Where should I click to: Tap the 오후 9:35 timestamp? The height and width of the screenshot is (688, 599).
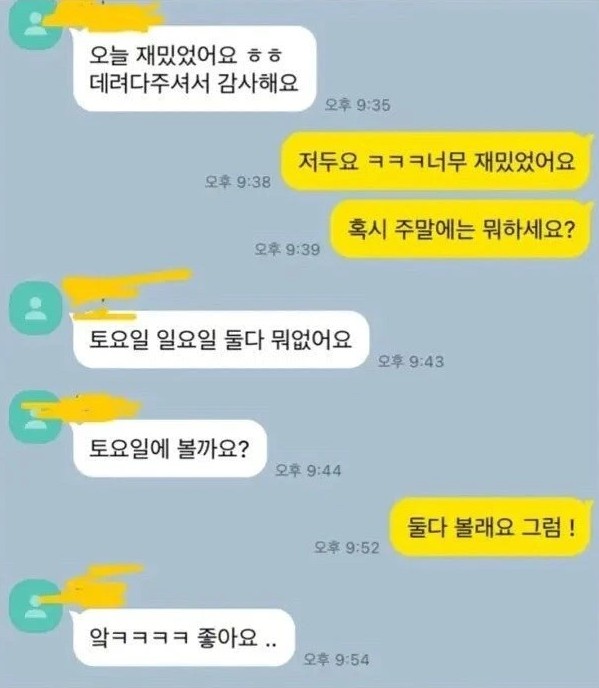(x=358, y=105)
